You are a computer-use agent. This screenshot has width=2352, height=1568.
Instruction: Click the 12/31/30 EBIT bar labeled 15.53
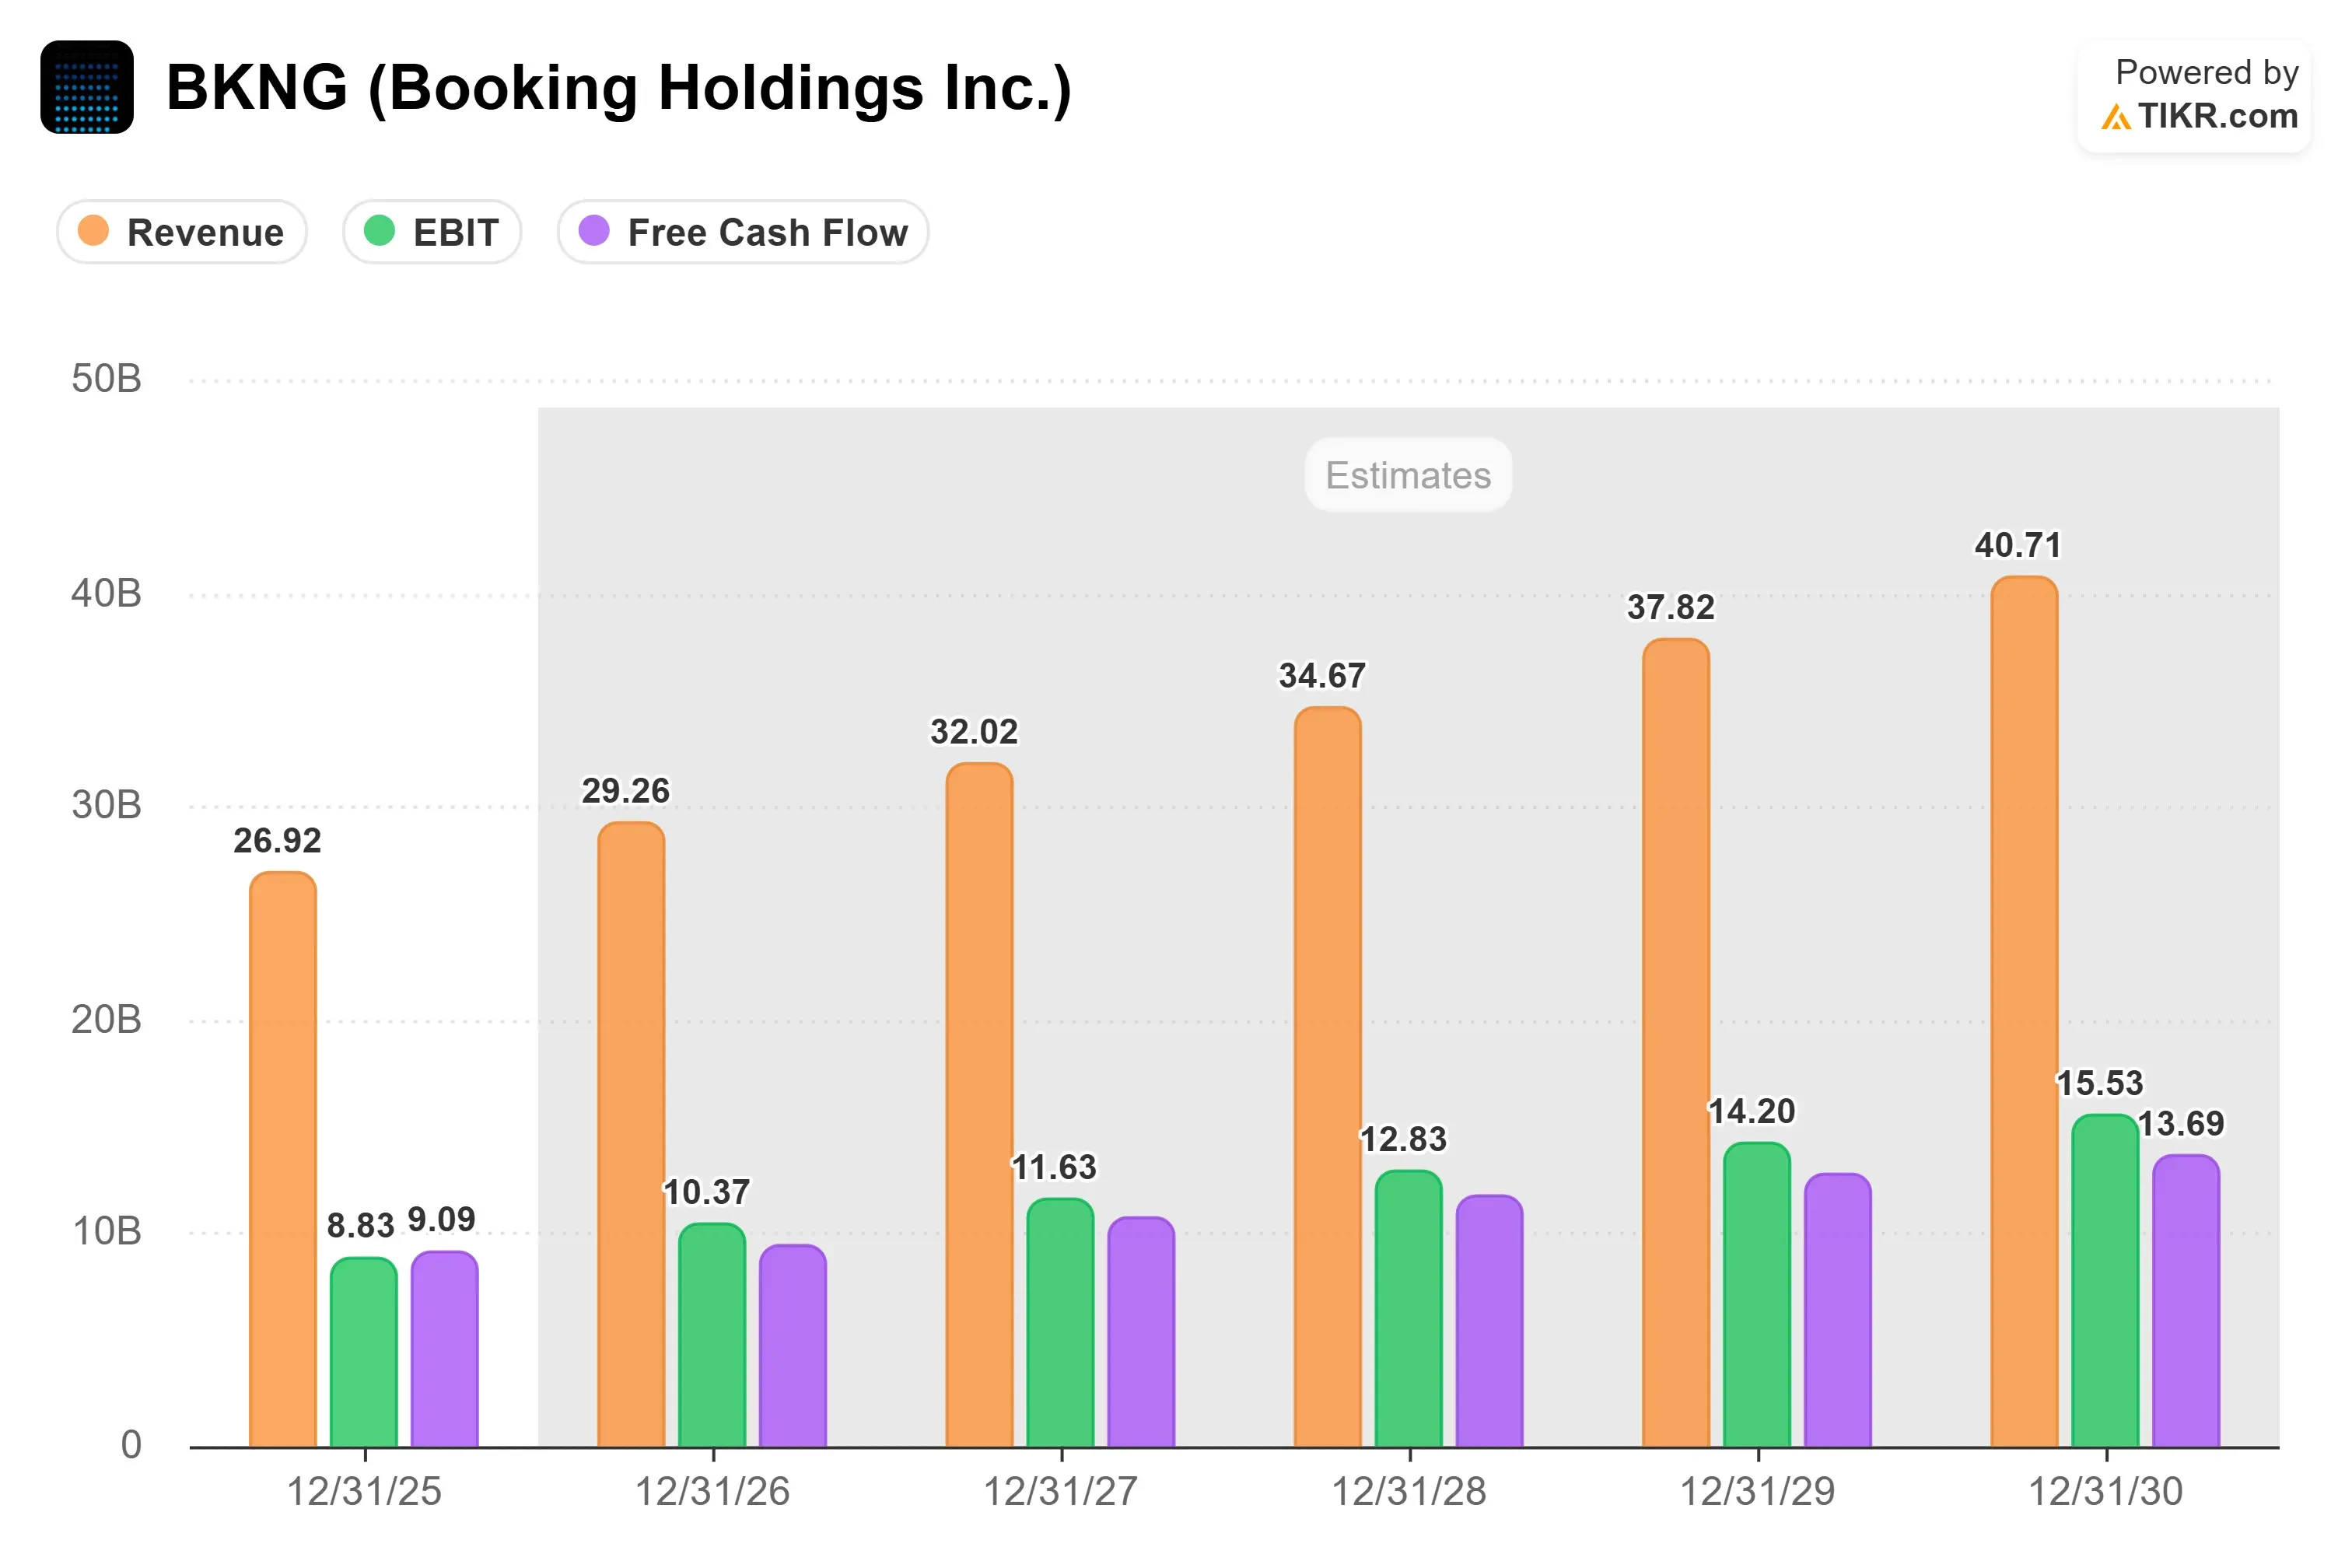tap(2105, 1281)
